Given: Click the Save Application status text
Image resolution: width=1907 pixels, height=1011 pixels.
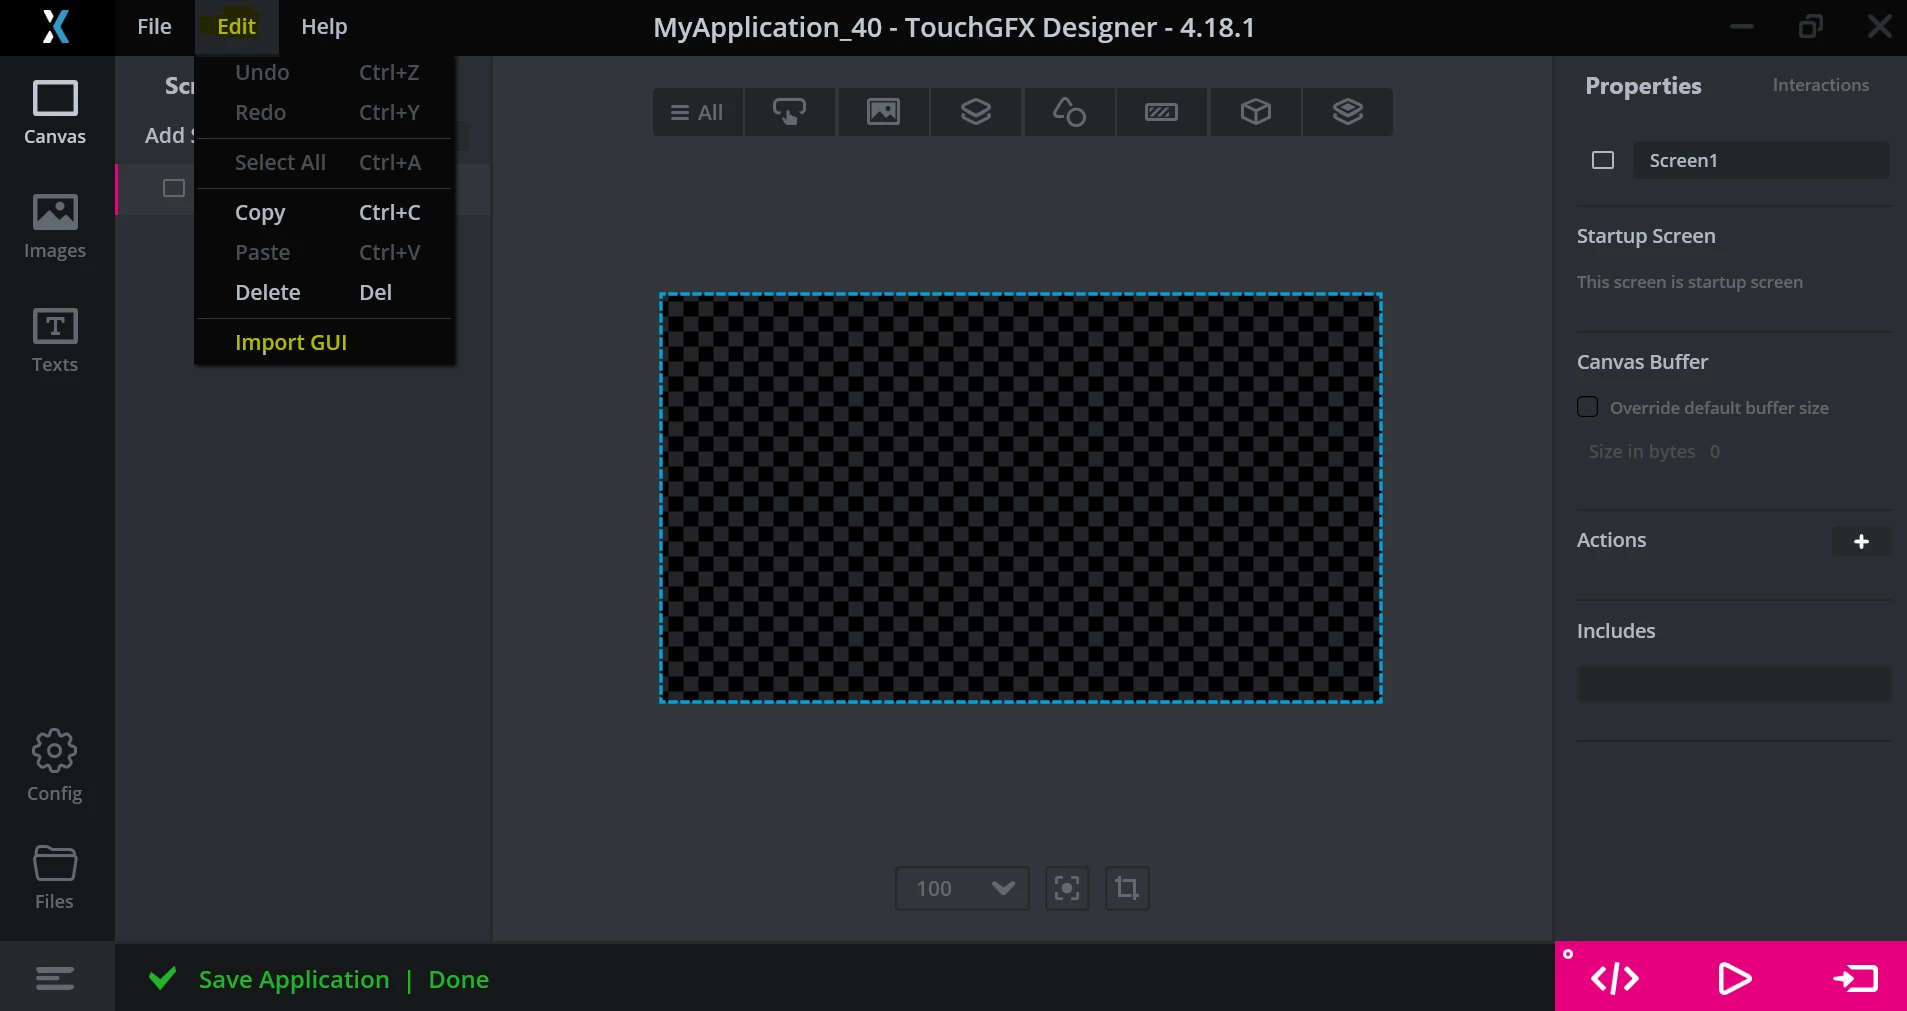Looking at the screenshot, I should click(x=294, y=979).
